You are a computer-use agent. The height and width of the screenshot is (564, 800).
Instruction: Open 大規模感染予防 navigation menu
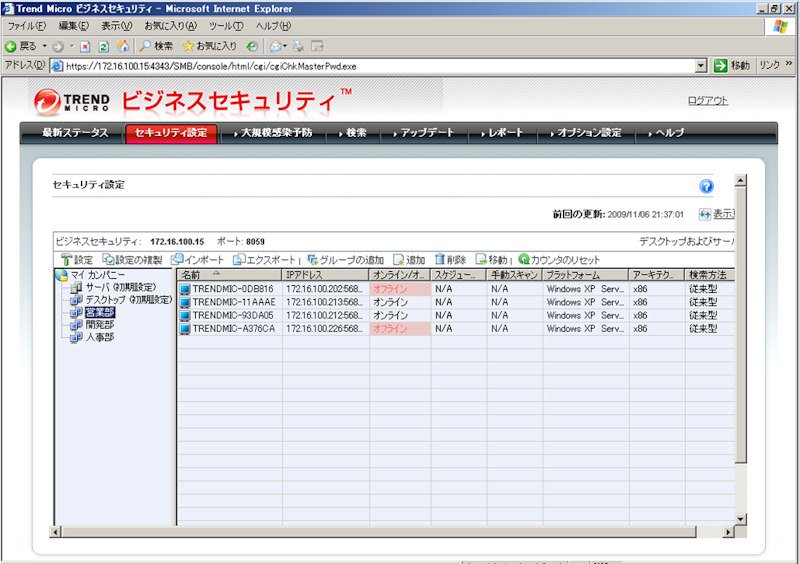coord(273,133)
